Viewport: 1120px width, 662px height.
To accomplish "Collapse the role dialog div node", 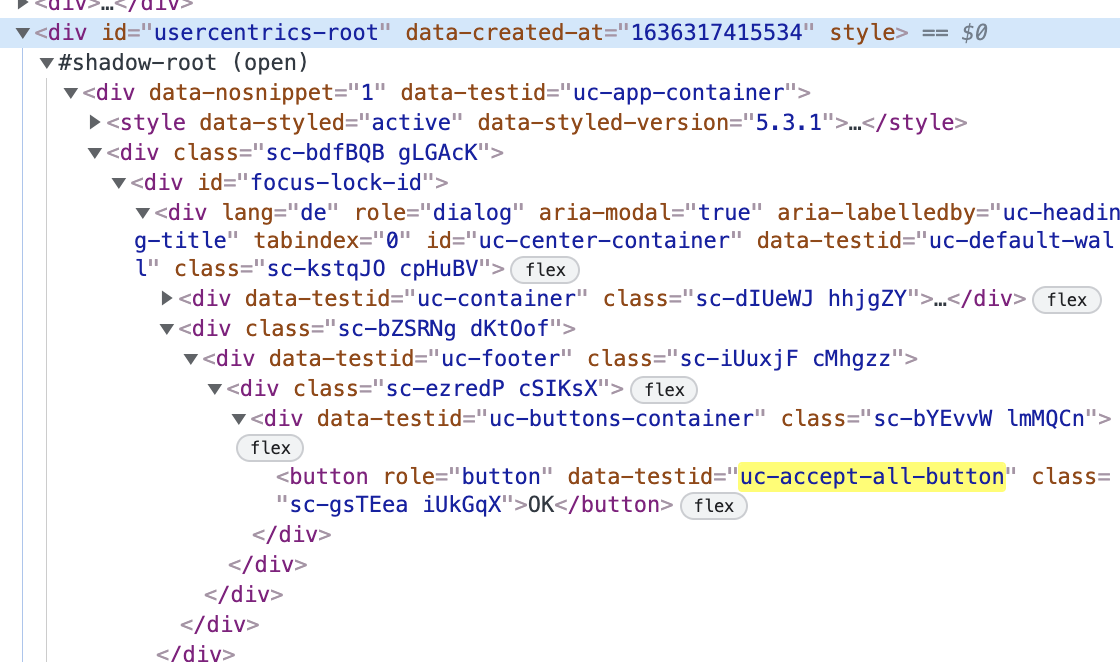I will [143, 213].
